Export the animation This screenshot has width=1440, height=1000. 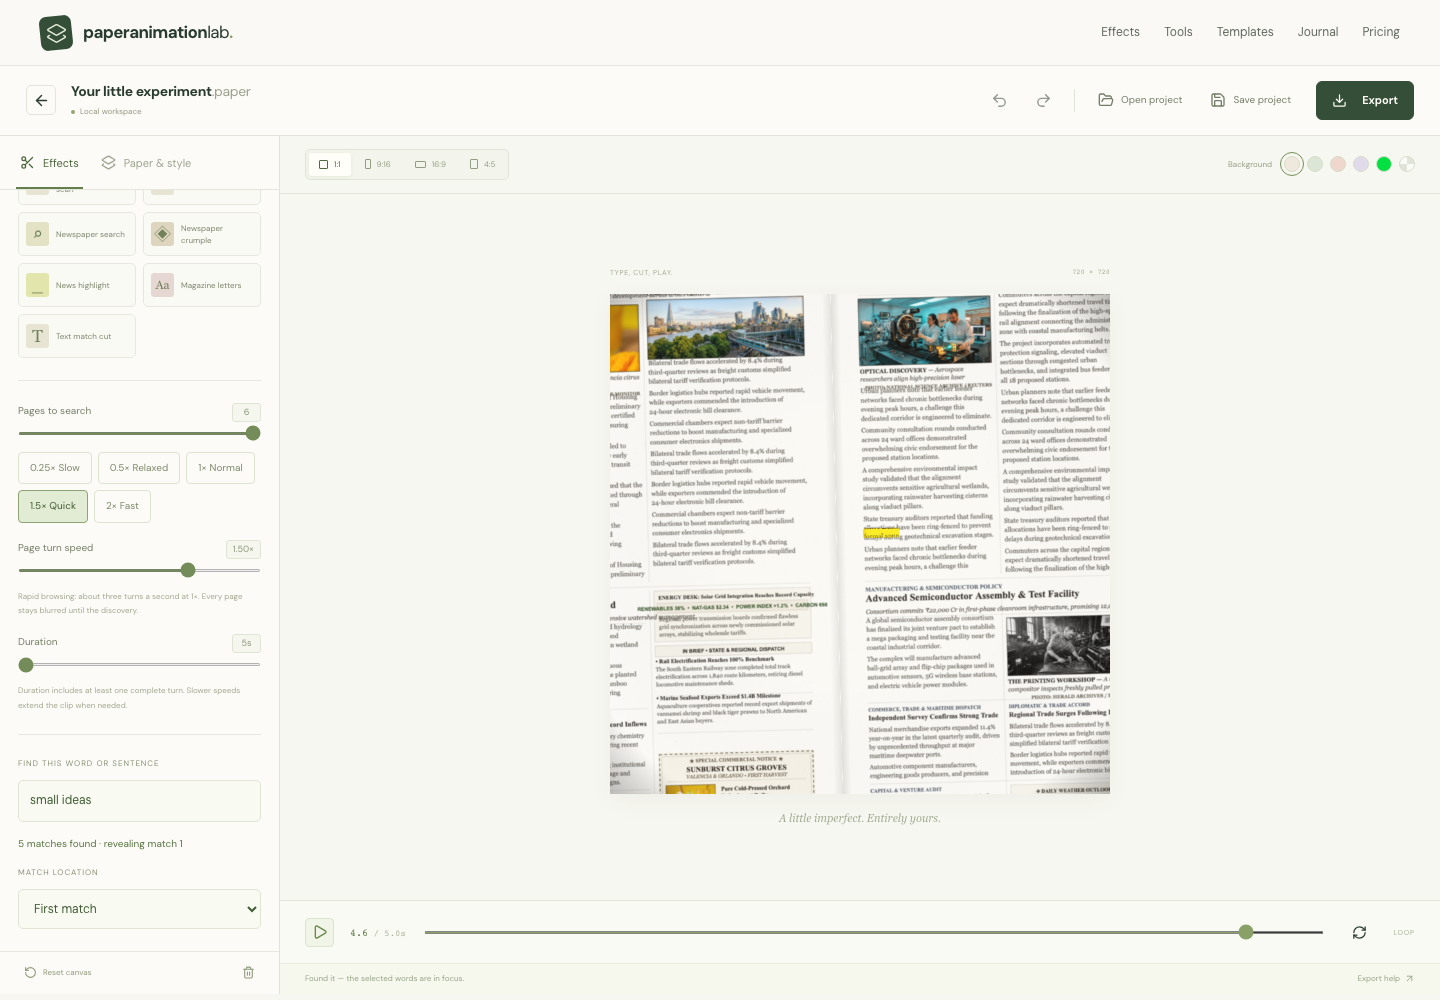coord(1365,100)
